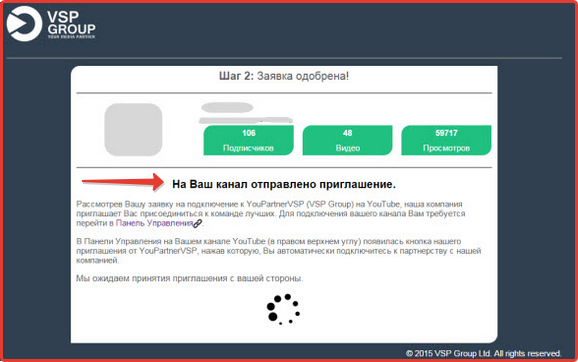Click the 106 Подписчиков stat badge

click(x=248, y=140)
